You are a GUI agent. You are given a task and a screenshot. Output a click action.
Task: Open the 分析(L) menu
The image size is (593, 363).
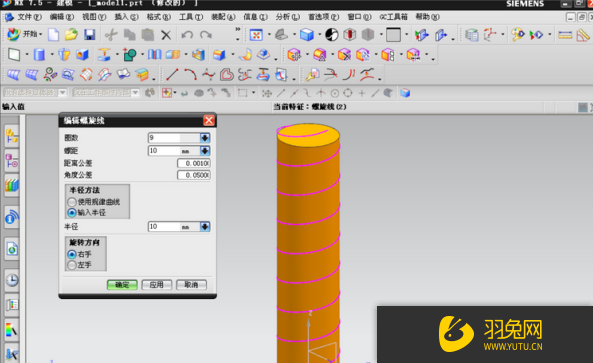(x=288, y=17)
